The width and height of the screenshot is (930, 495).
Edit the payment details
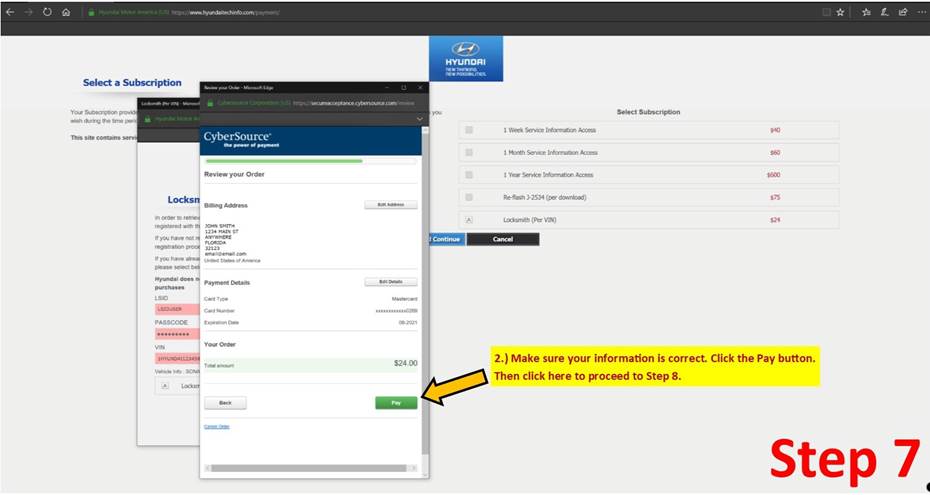point(391,282)
